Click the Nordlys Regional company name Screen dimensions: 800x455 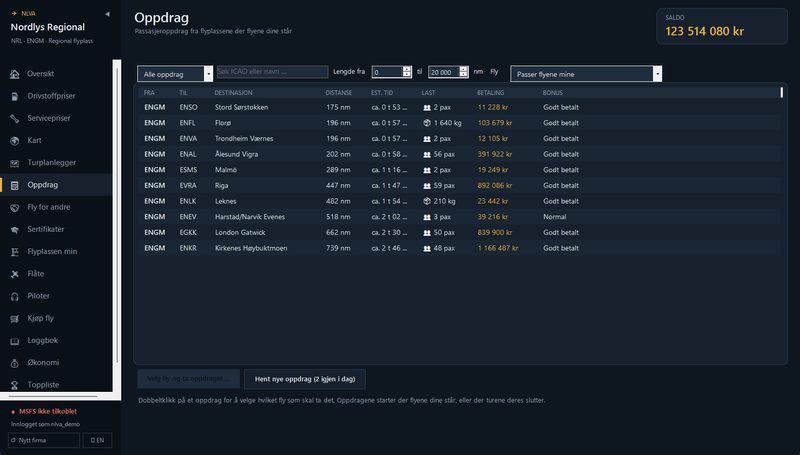pos(48,27)
